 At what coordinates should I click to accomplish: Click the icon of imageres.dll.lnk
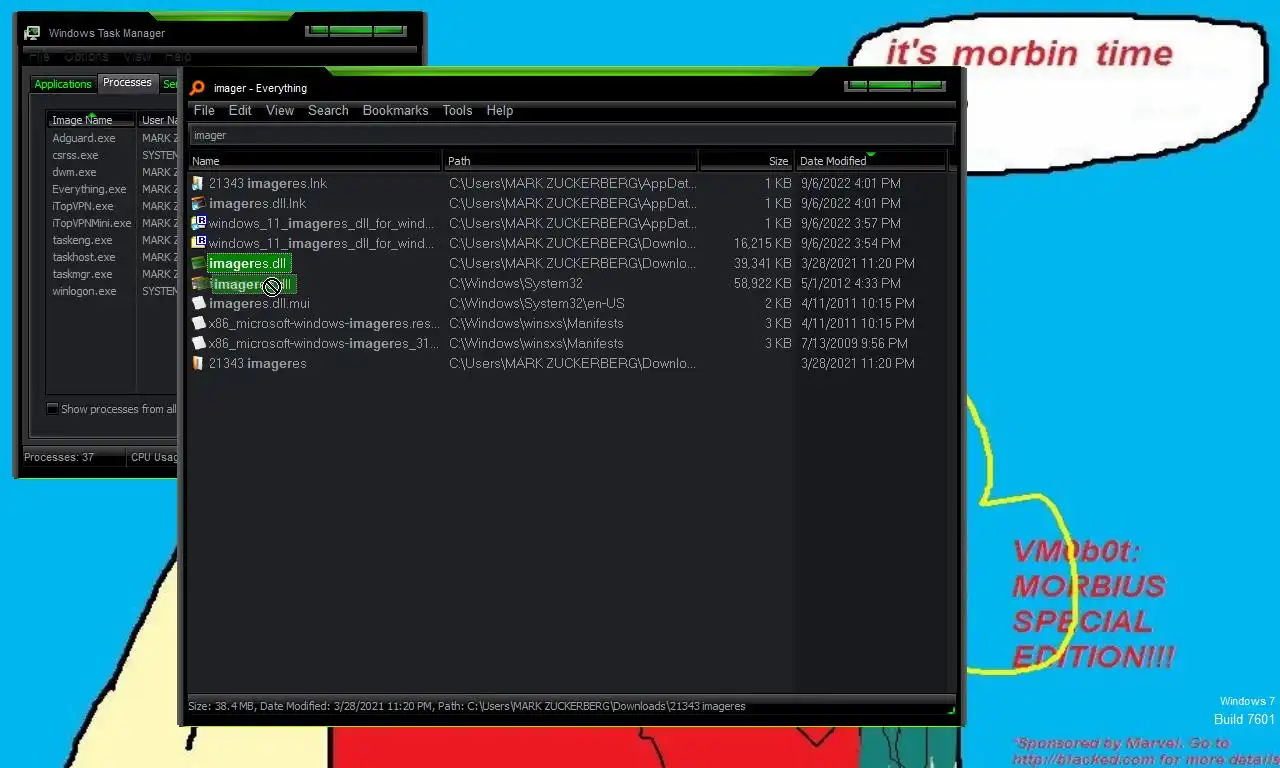199,204
